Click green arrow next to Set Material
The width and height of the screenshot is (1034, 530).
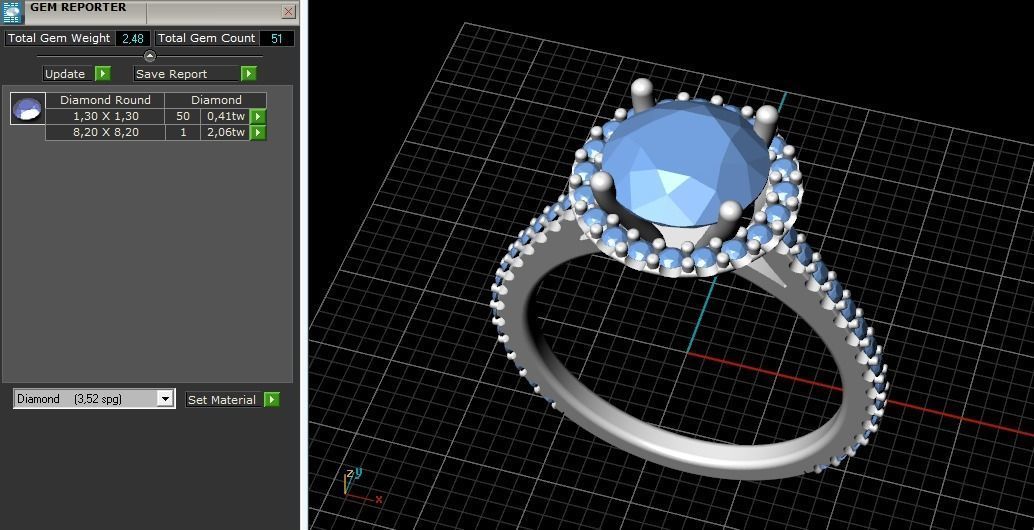272,399
